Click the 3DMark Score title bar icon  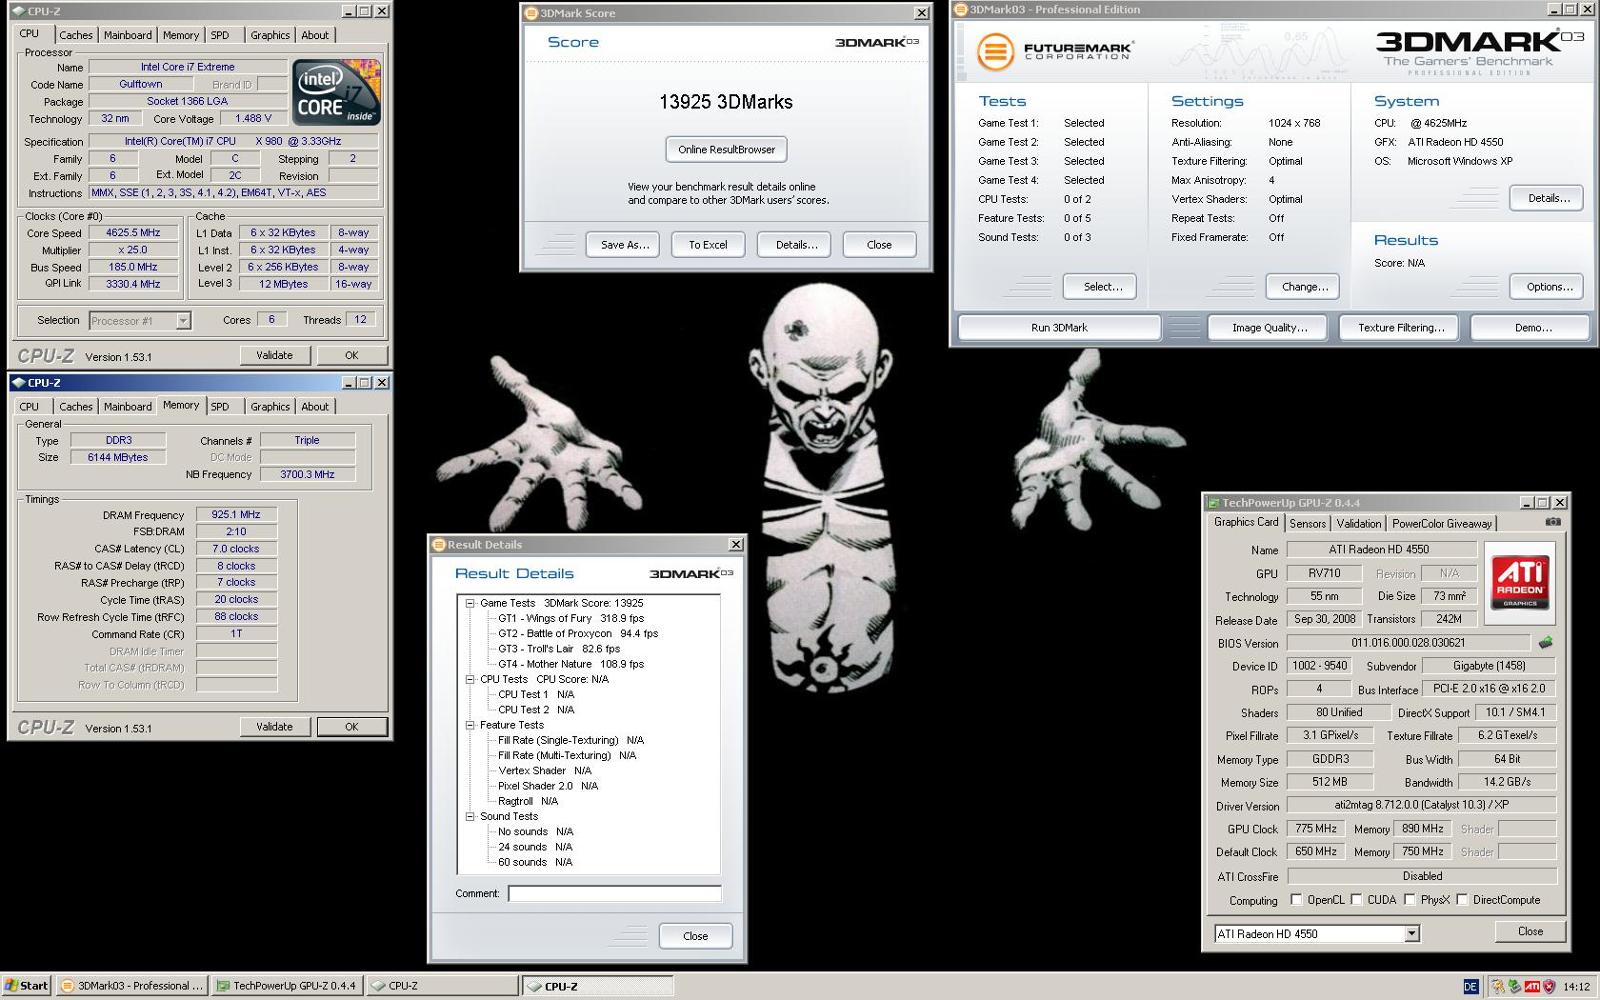point(531,13)
